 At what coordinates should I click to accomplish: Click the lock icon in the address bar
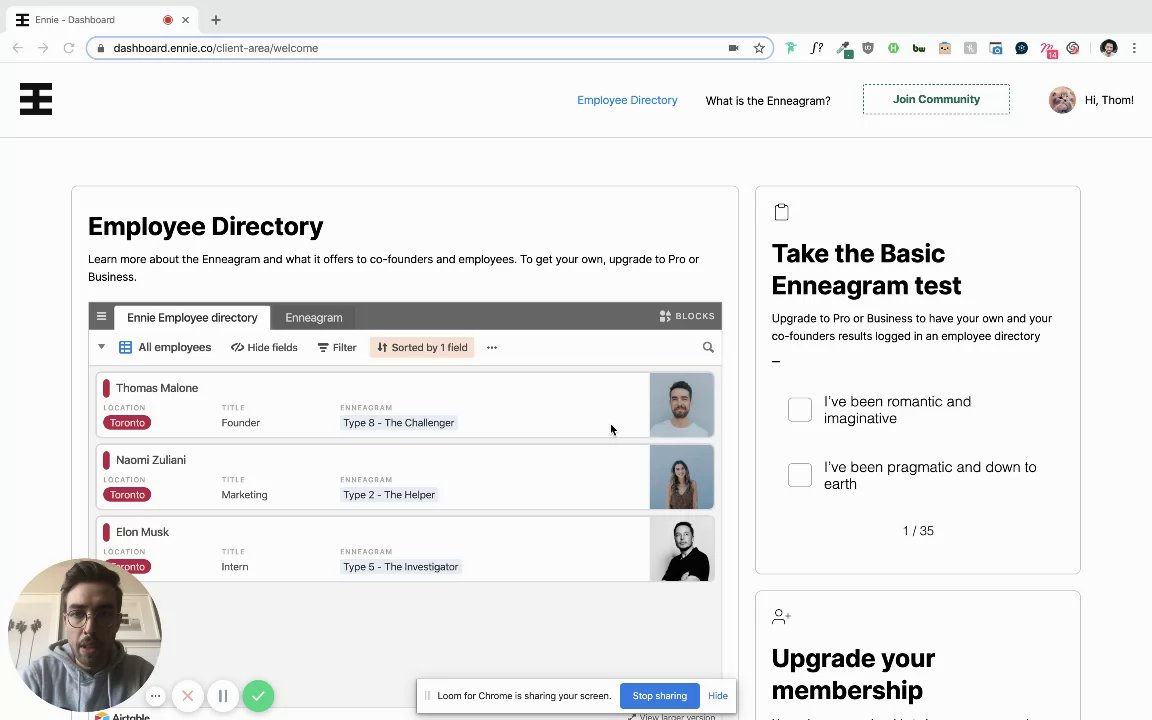tap(101, 48)
